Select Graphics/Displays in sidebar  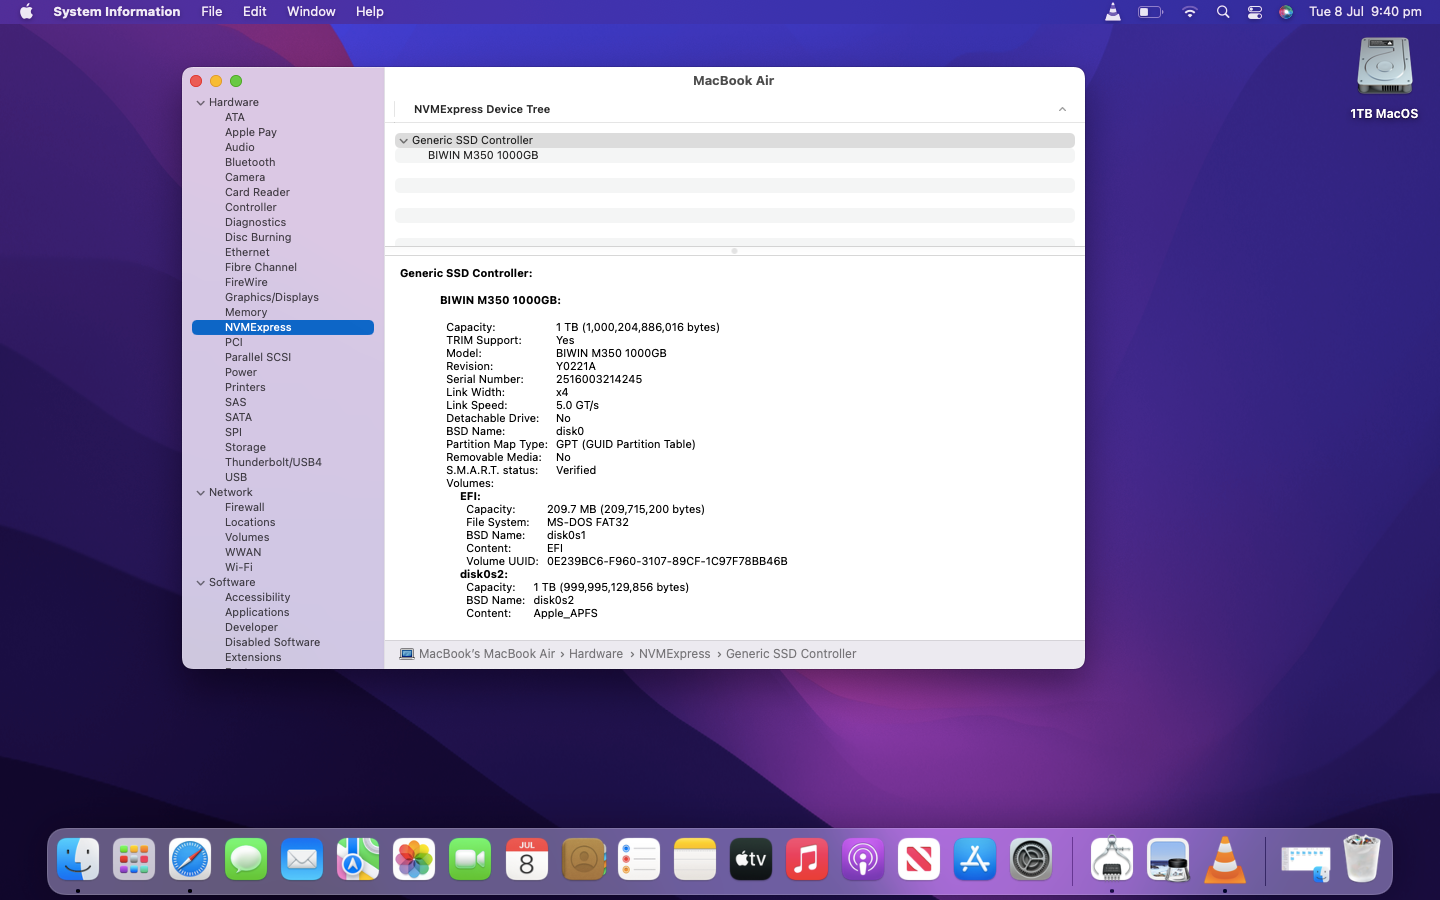pos(272,297)
